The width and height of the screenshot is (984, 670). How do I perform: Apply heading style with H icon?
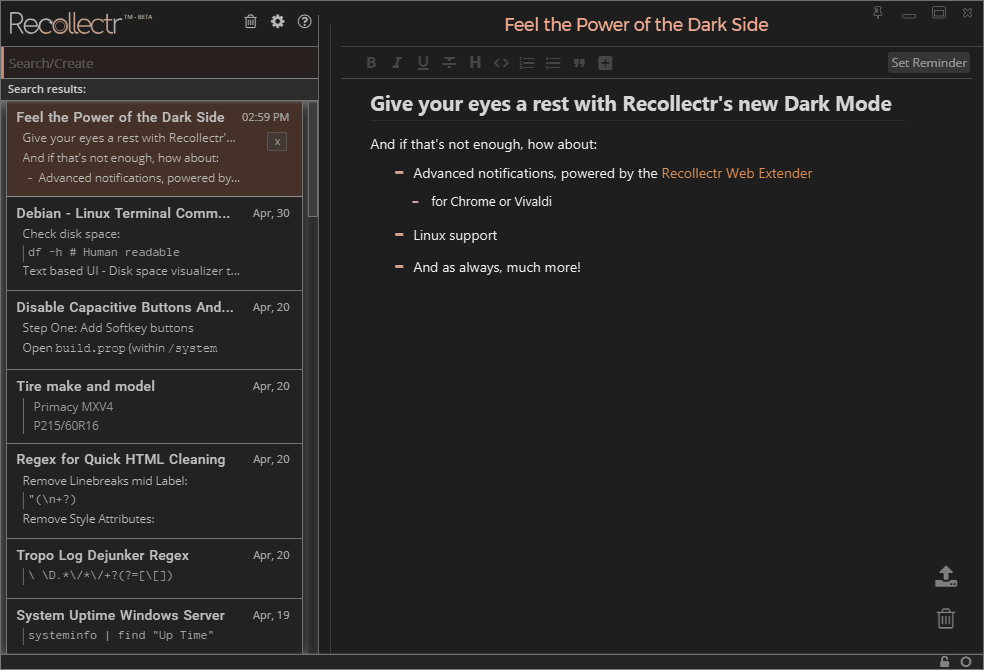pyautogui.click(x=475, y=63)
